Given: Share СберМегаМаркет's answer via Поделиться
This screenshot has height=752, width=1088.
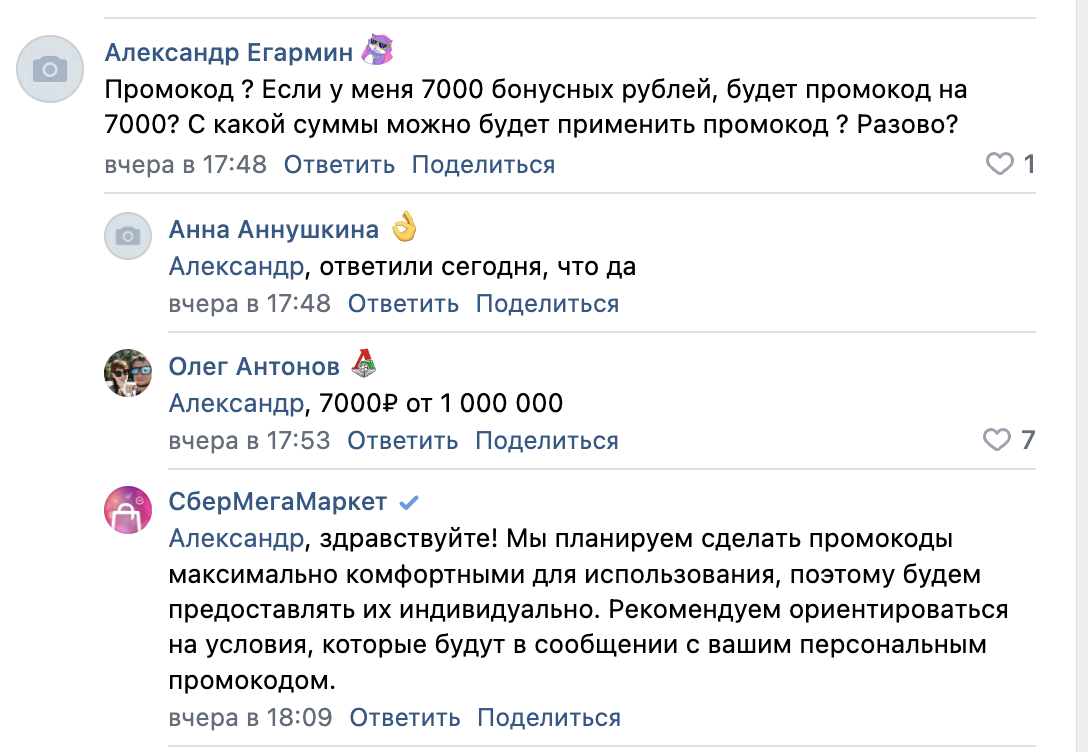Looking at the screenshot, I should click(x=549, y=718).
